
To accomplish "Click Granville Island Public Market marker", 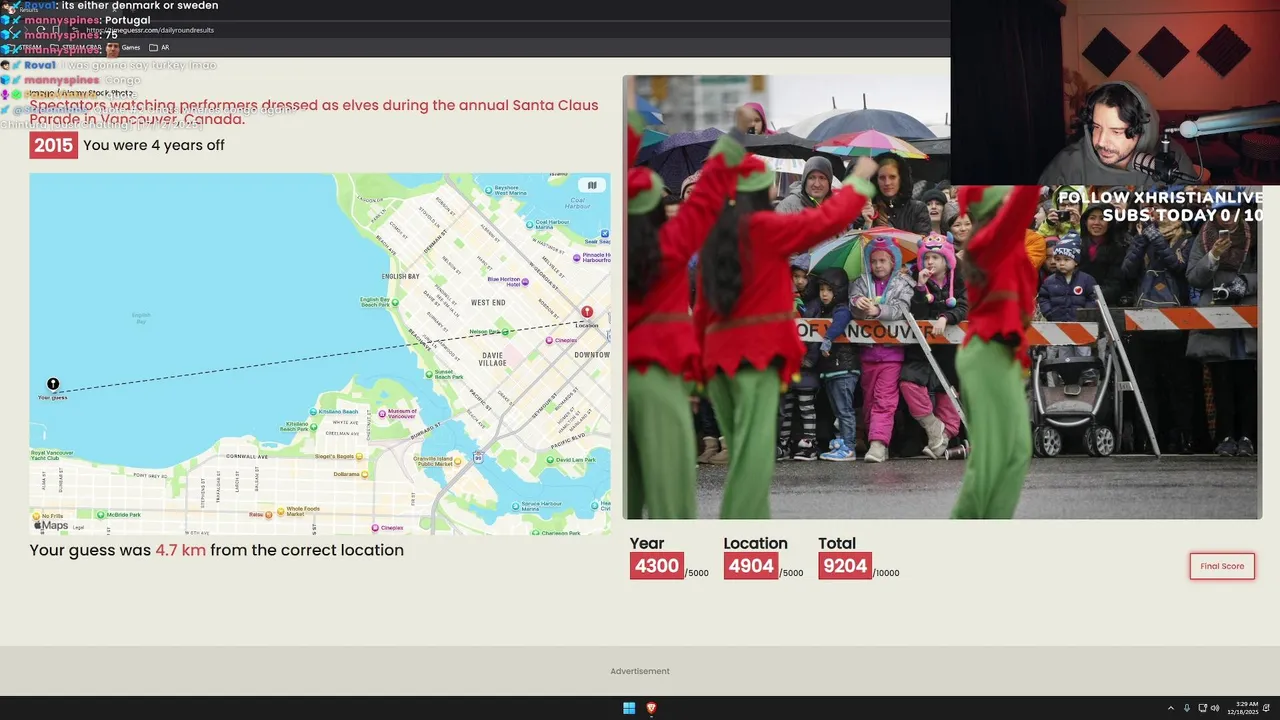I will (x=457, y=461).
